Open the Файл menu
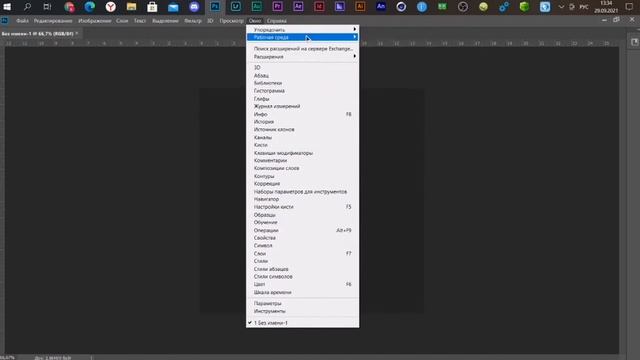The width and height of the screenshot is (640, 360). click(x=22, y=21)
